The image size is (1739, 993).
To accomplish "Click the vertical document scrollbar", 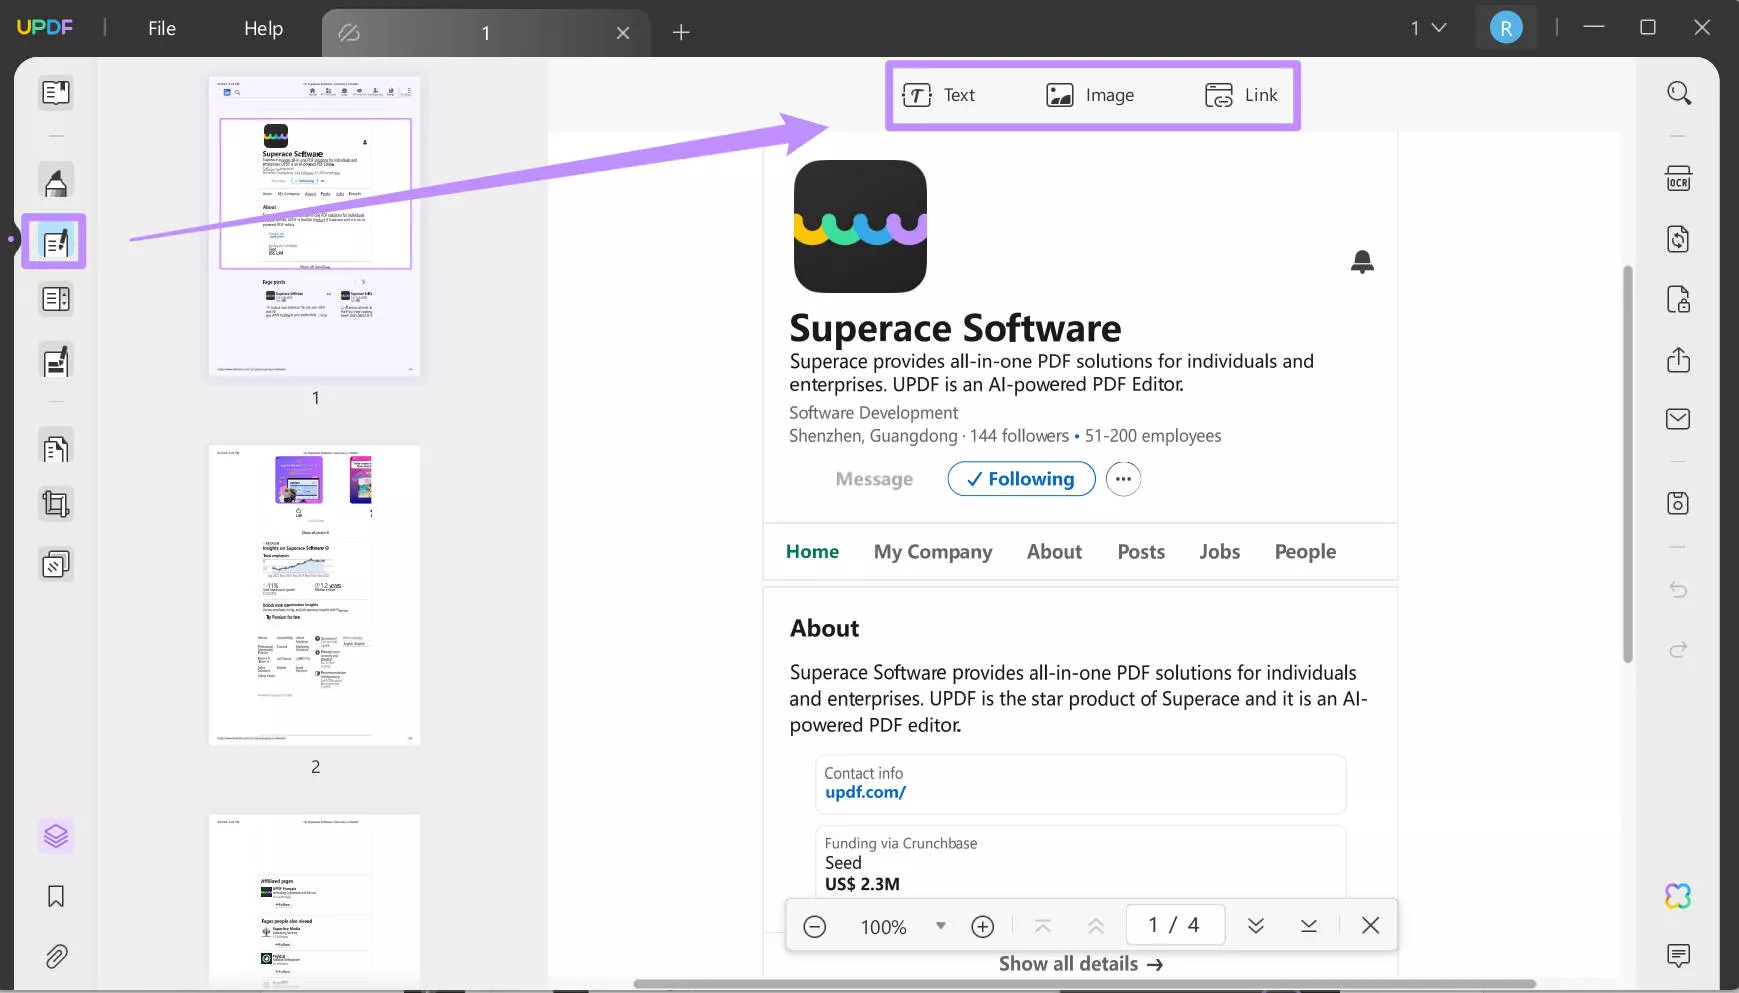I will click(1628, 464).
